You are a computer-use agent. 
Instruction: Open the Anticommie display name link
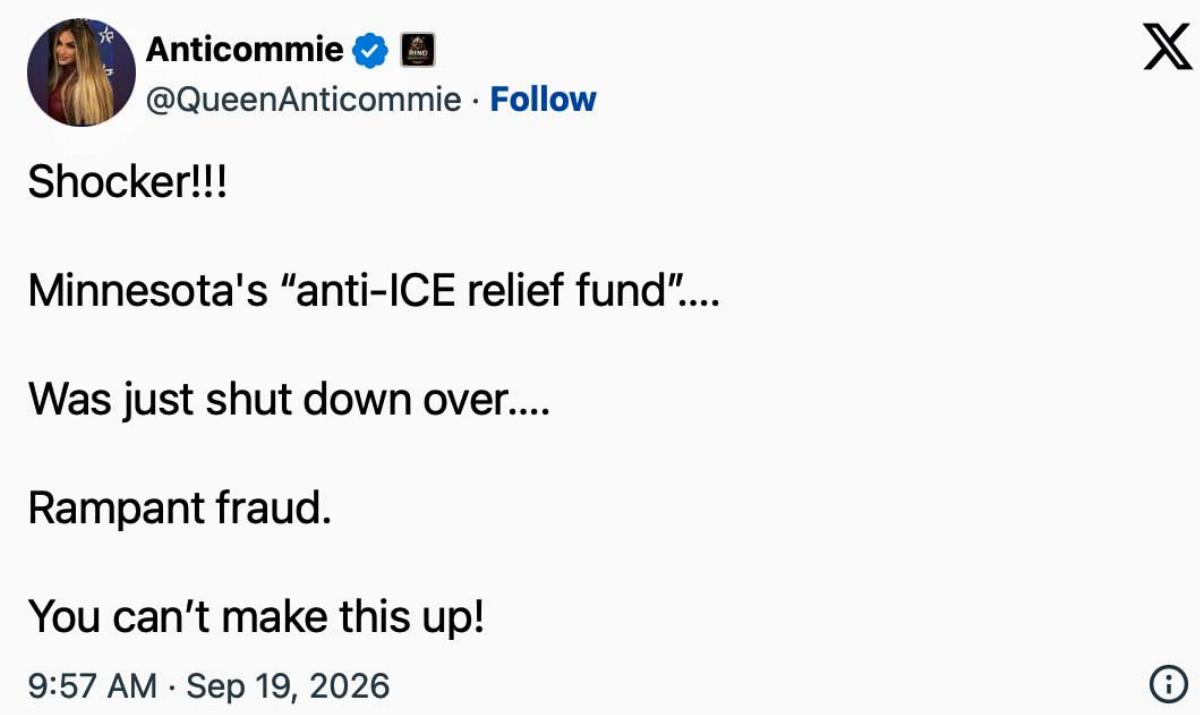point(246,49)
